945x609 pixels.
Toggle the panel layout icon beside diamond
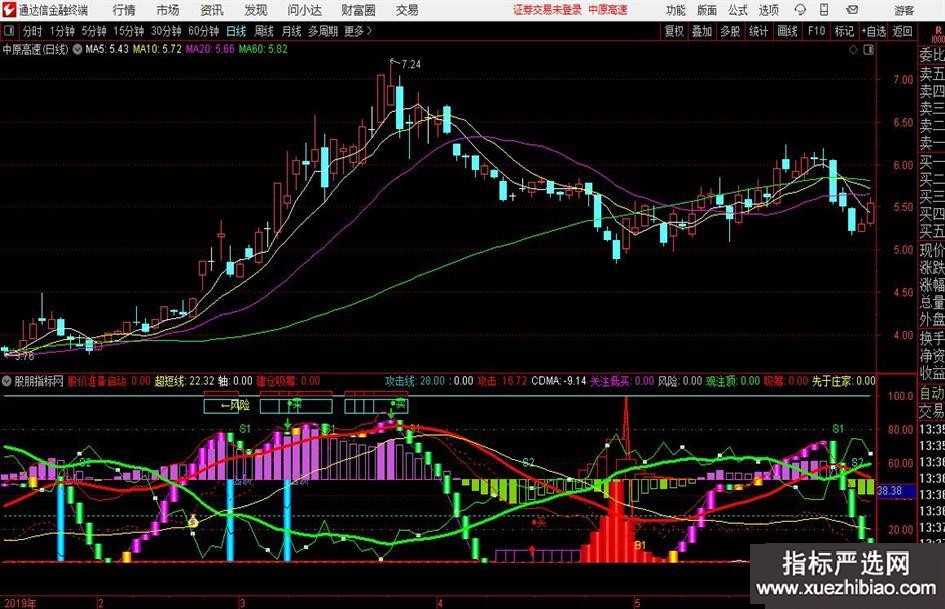pos(868,50)
